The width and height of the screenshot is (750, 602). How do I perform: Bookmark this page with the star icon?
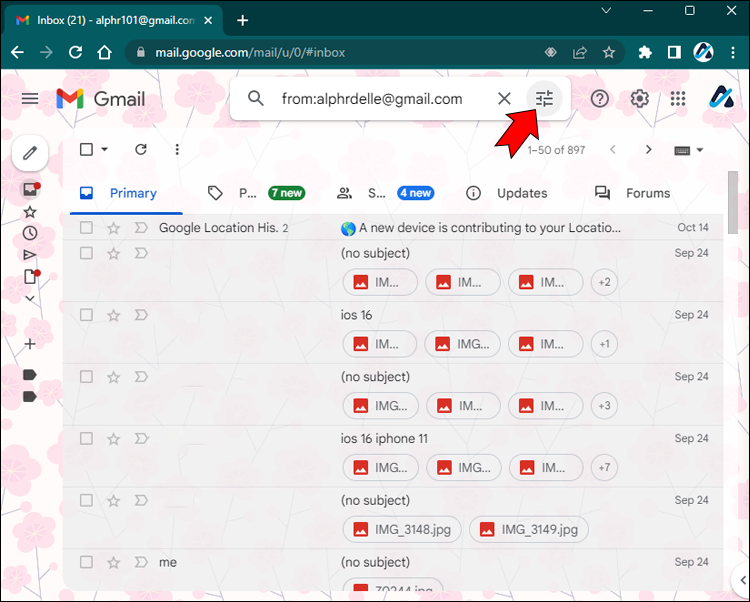coord(608,52)
